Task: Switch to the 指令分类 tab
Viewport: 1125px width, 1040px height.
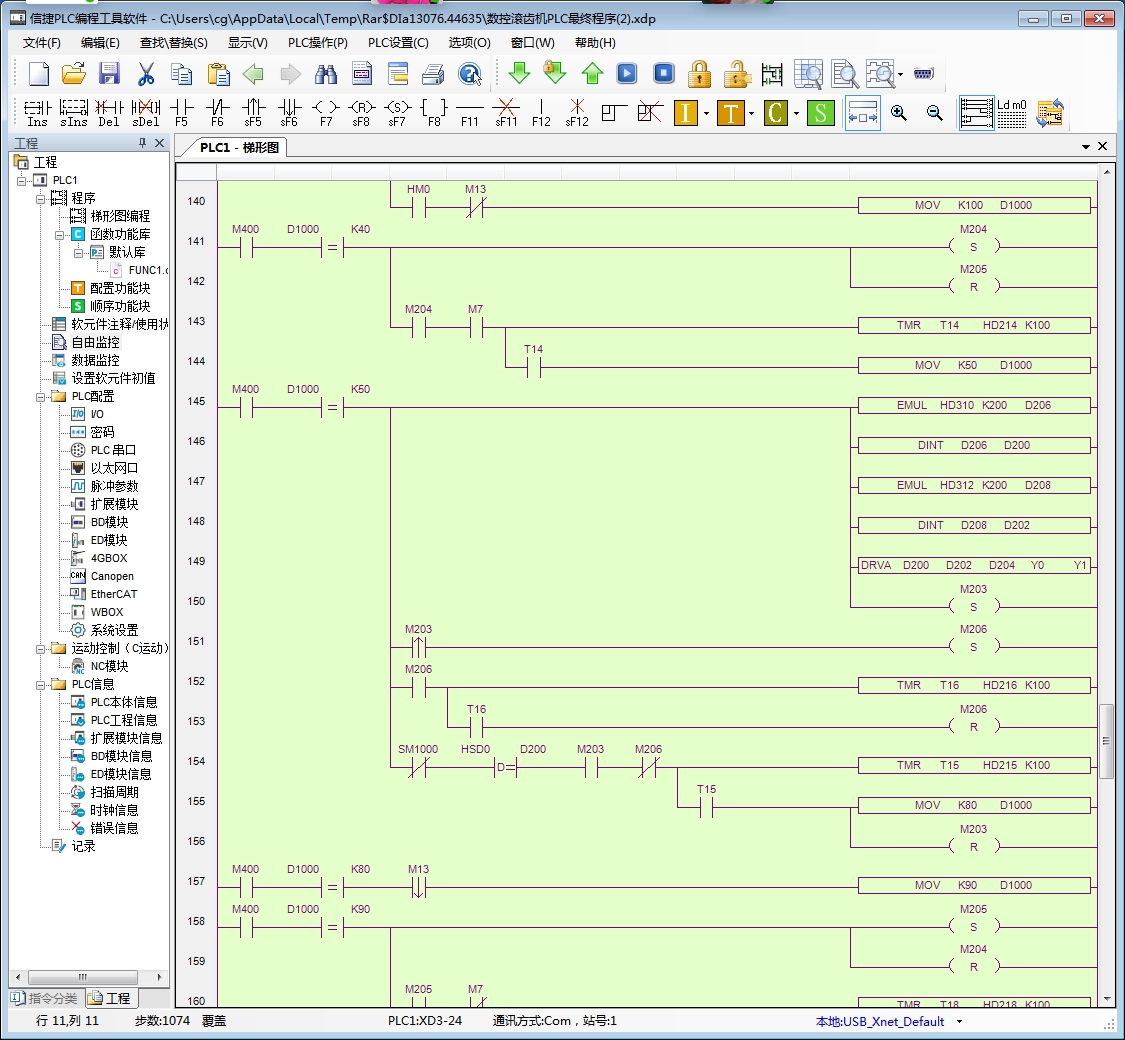Action: tap(46, 998)
